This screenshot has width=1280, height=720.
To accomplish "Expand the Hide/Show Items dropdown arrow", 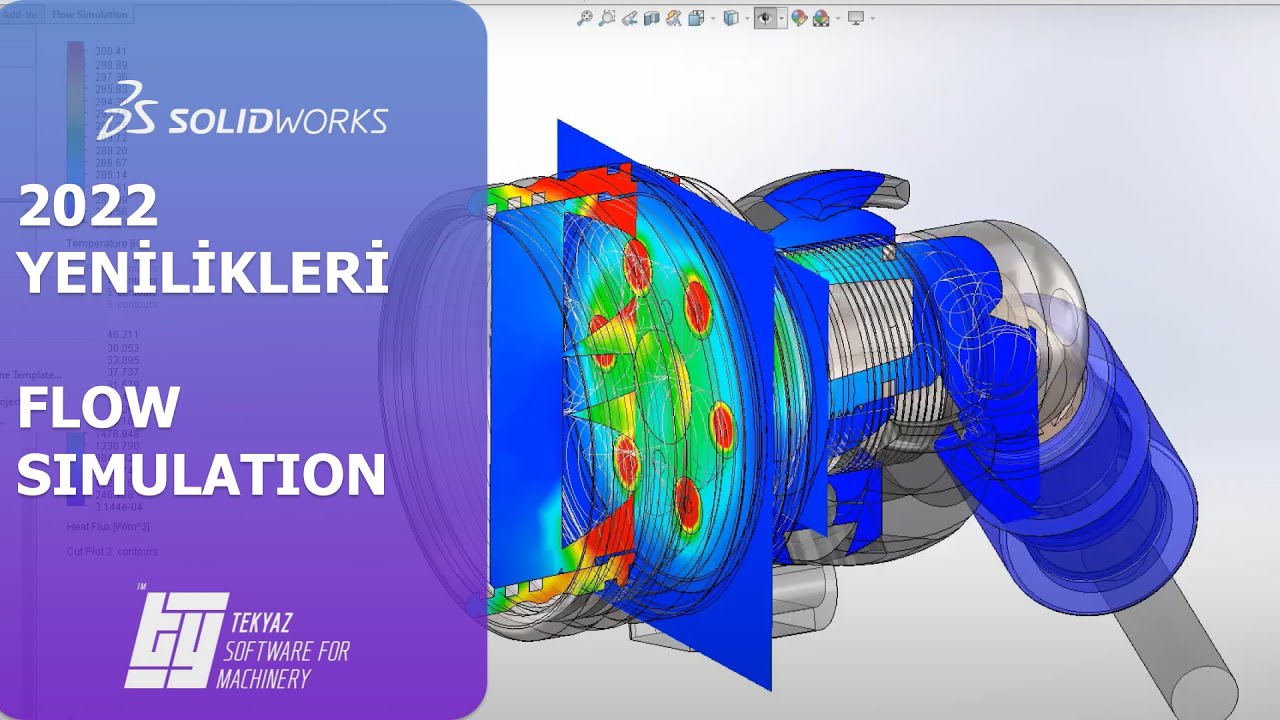I will [782, 18].
